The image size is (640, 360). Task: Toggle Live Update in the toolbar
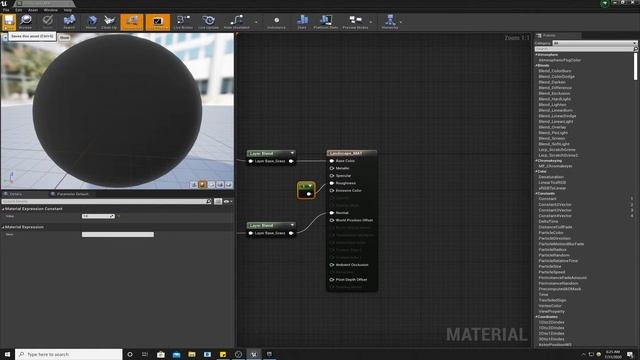[208, 22]
